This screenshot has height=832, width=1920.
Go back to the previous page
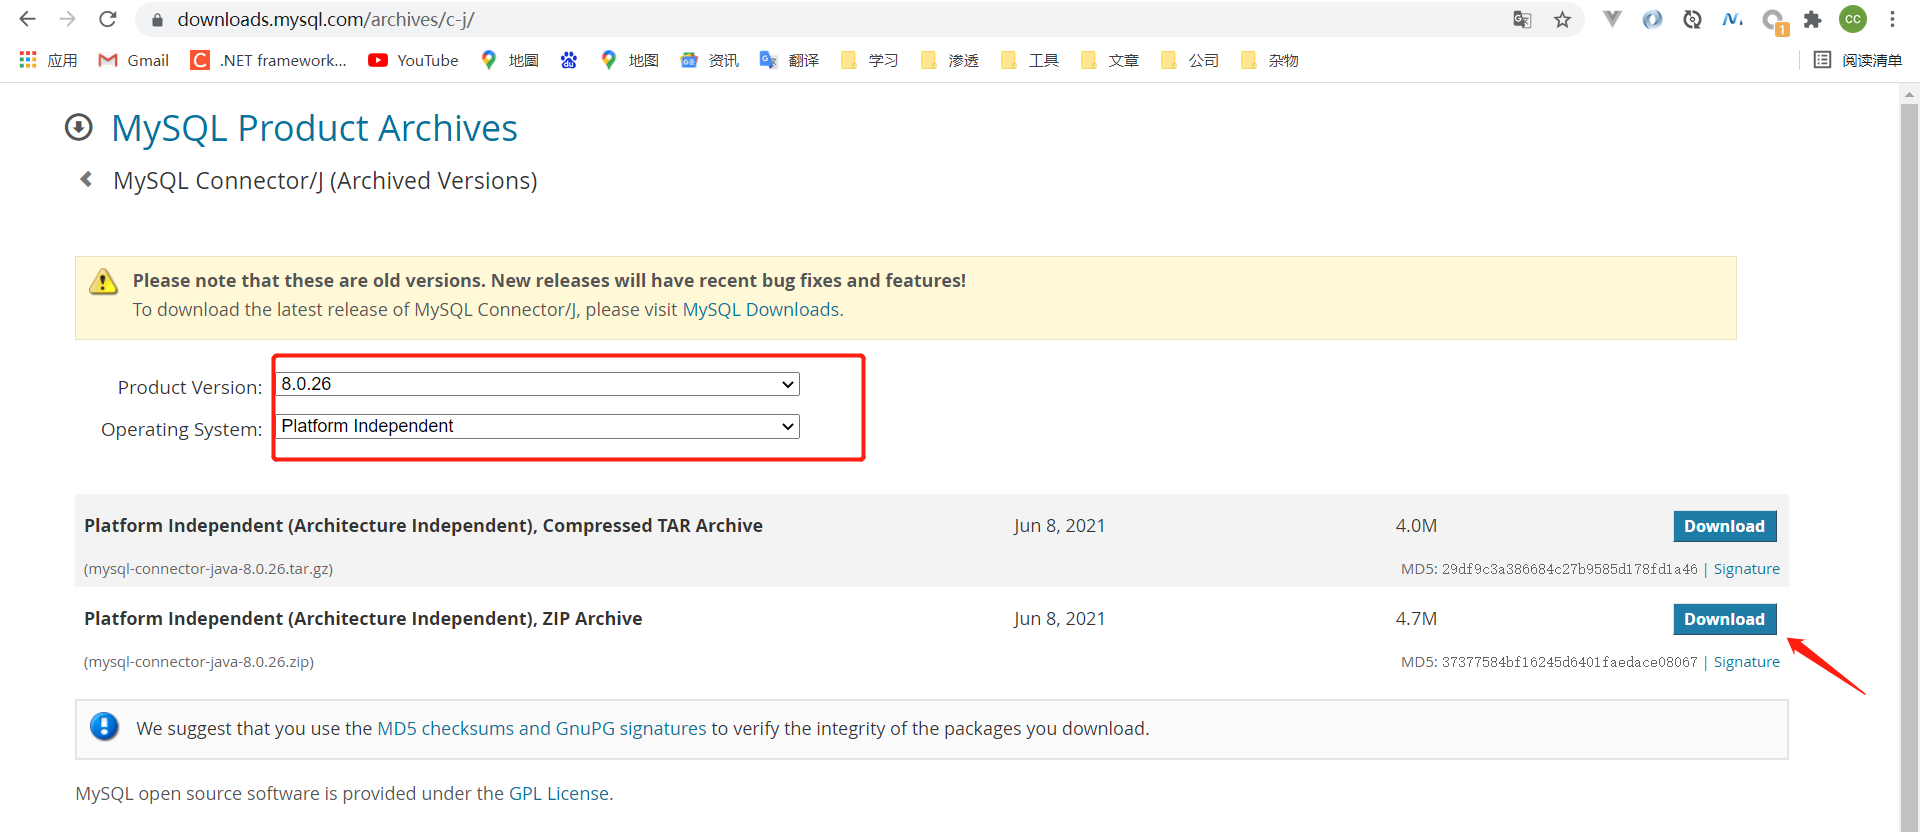[27, 19]
